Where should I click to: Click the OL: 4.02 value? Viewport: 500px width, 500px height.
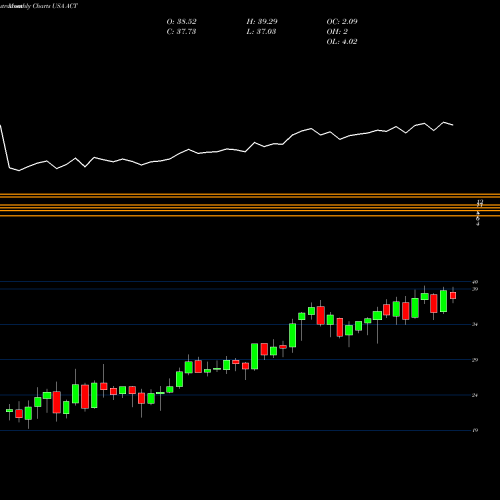[342, 42]
